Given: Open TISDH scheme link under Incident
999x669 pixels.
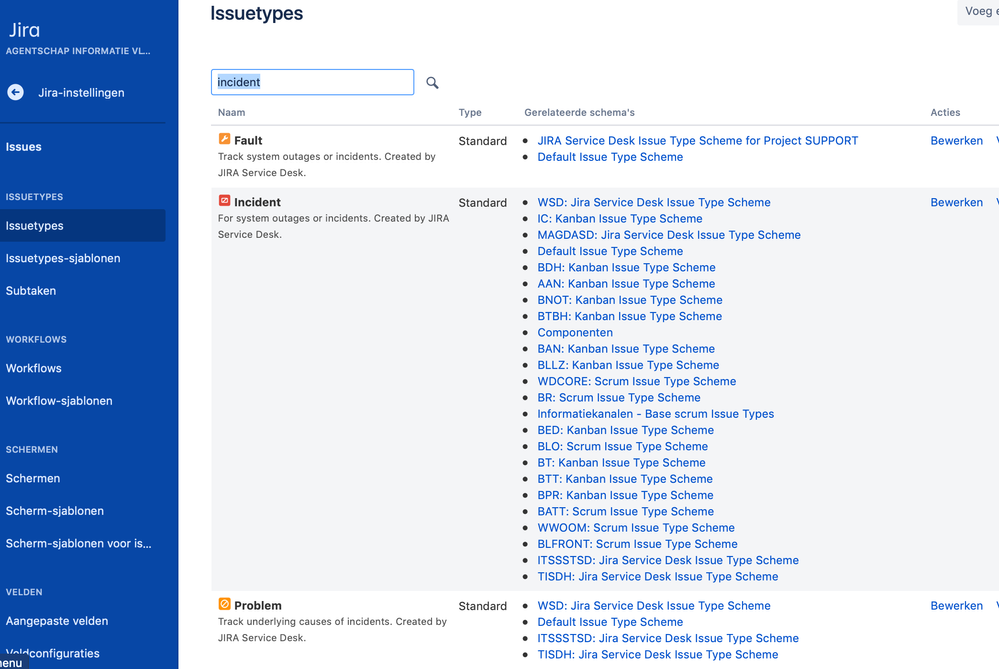Looking at the screenshot, I should coord(658,577).
